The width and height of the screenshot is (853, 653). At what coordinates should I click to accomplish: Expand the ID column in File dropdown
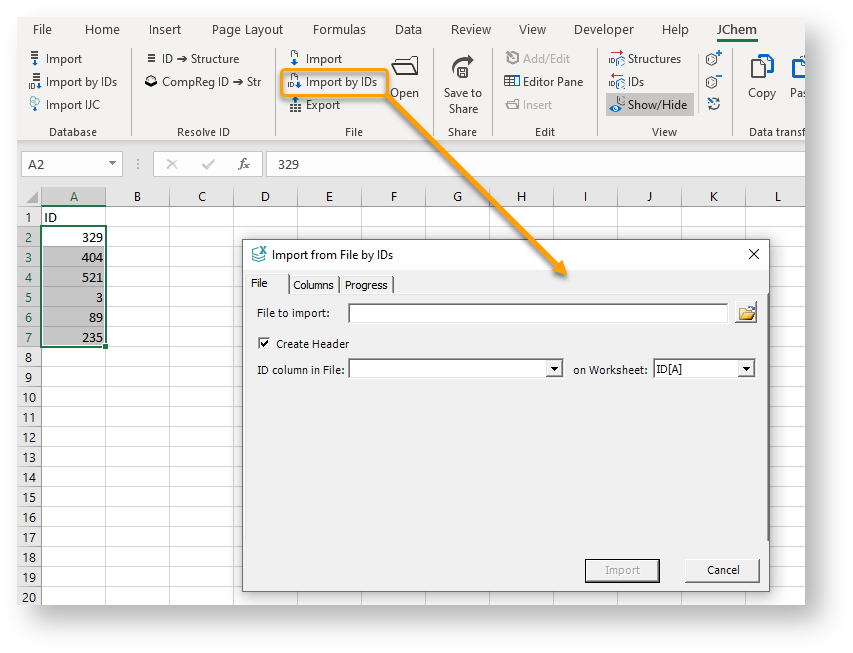click(555, 369)
